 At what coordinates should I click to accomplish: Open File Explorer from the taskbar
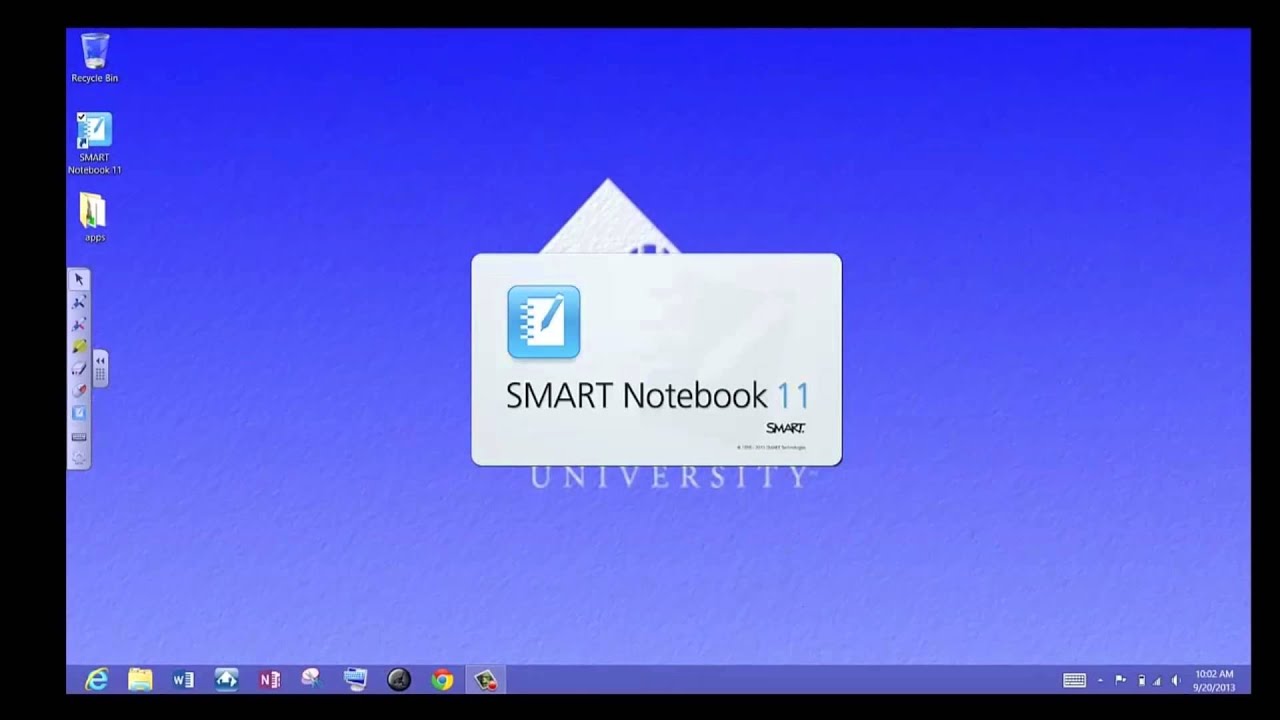point(140,680)
